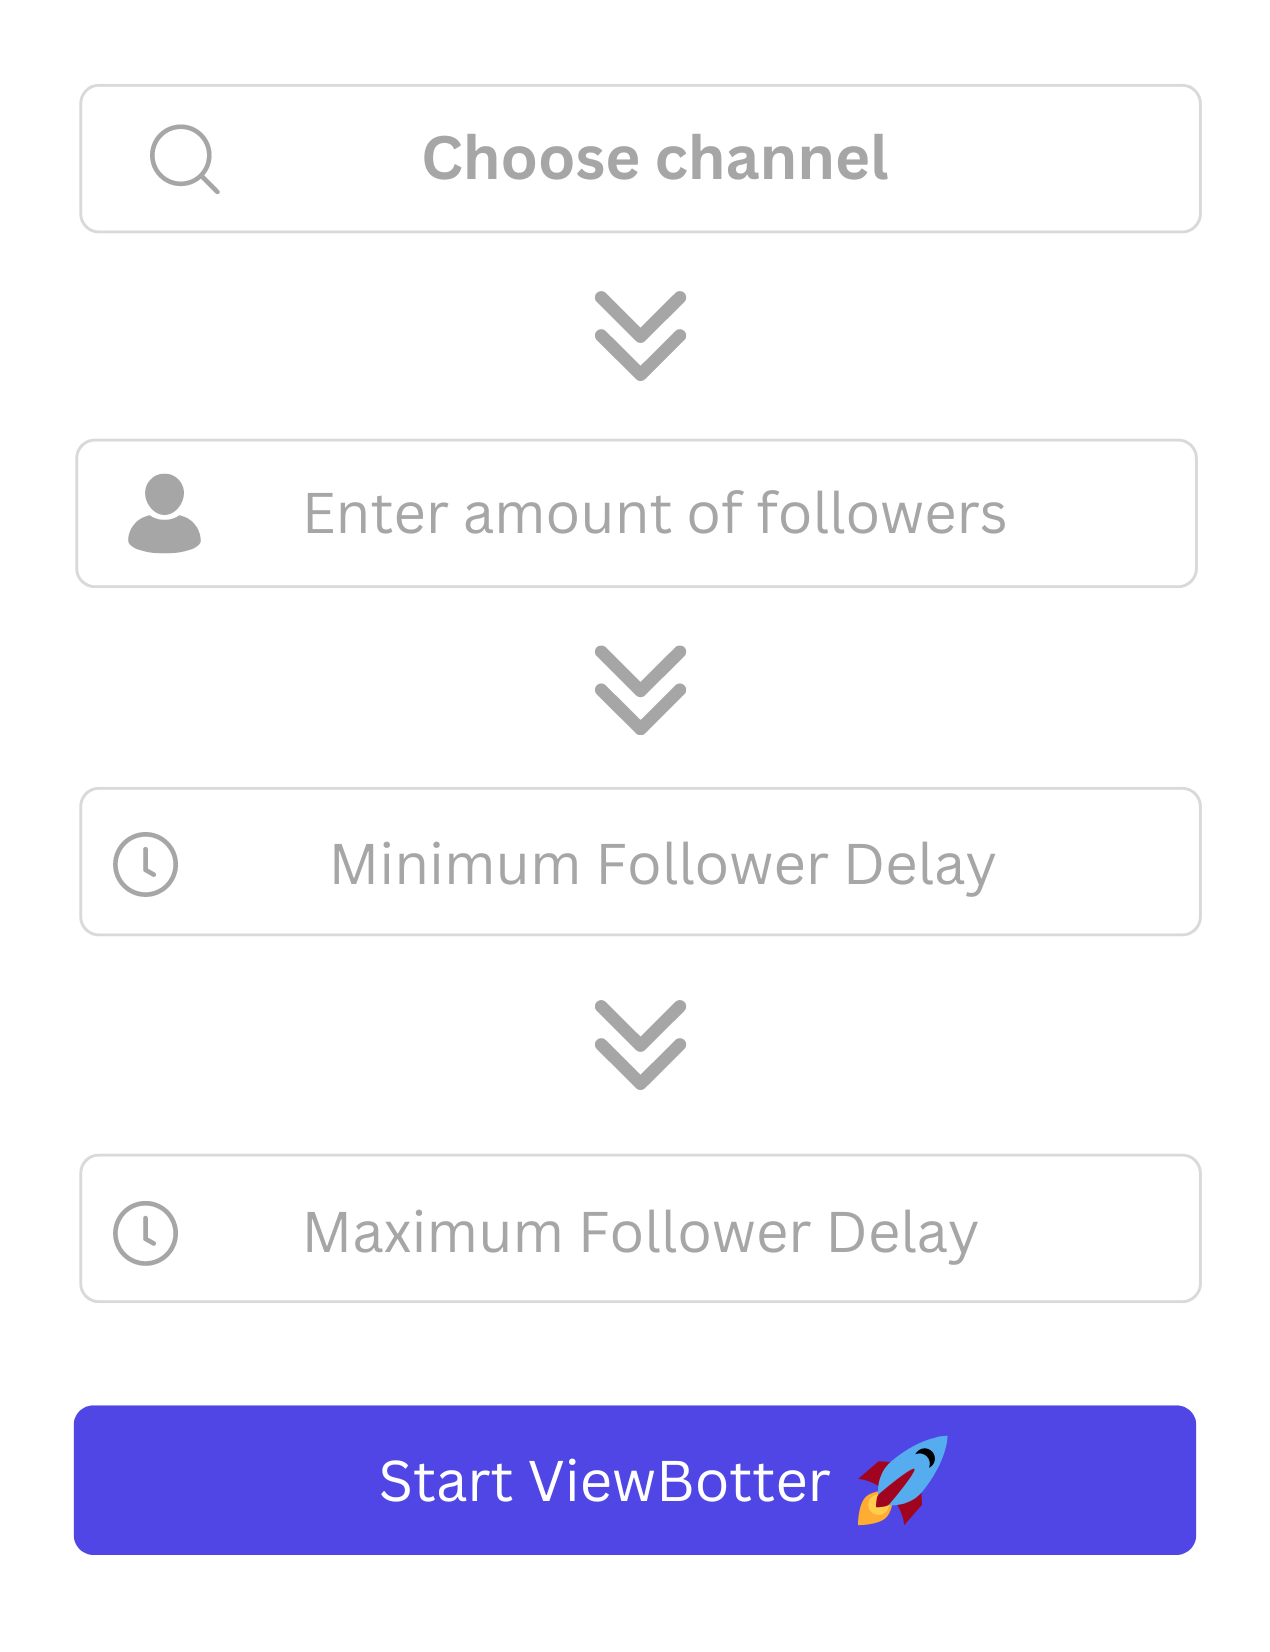
Task: Click the 'Choose channel' bold placeholder text
Action: point(655,158)
